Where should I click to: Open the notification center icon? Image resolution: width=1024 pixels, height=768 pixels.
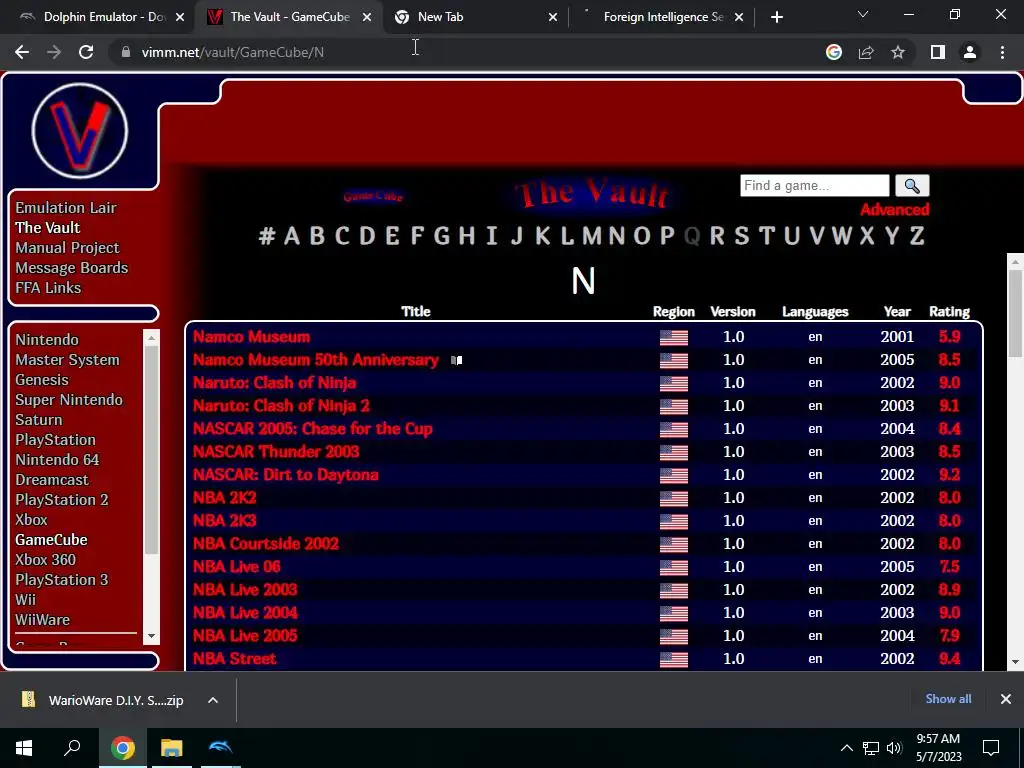click(x=991, y=748)
